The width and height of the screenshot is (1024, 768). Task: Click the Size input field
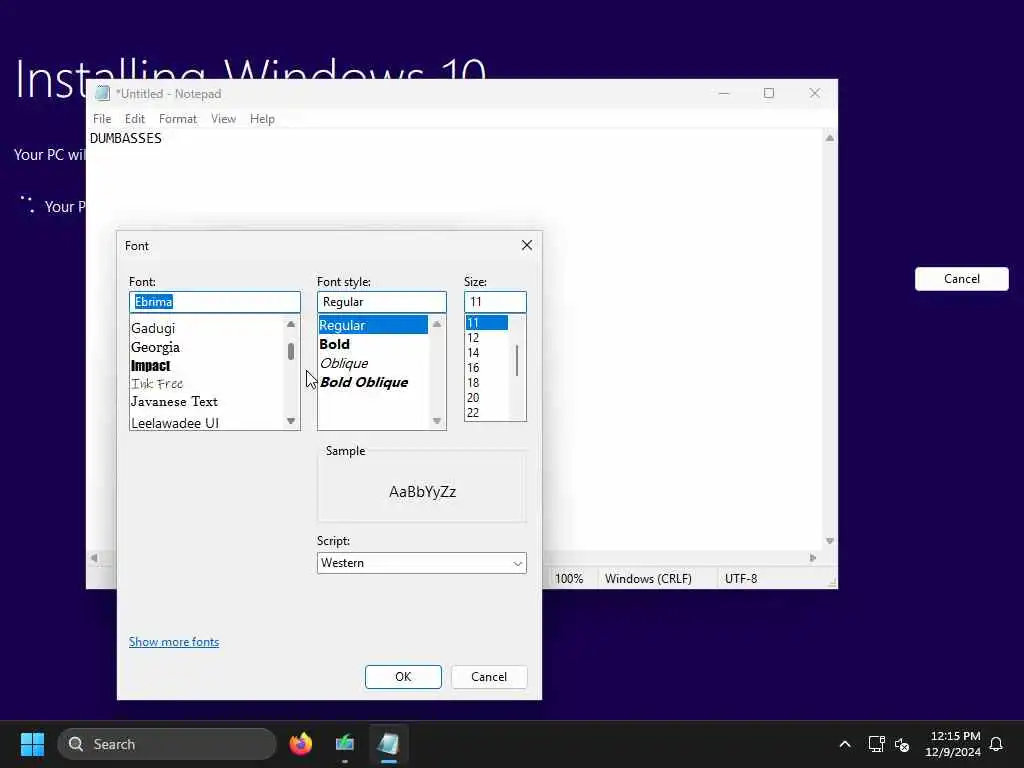(x=495, y=302)
